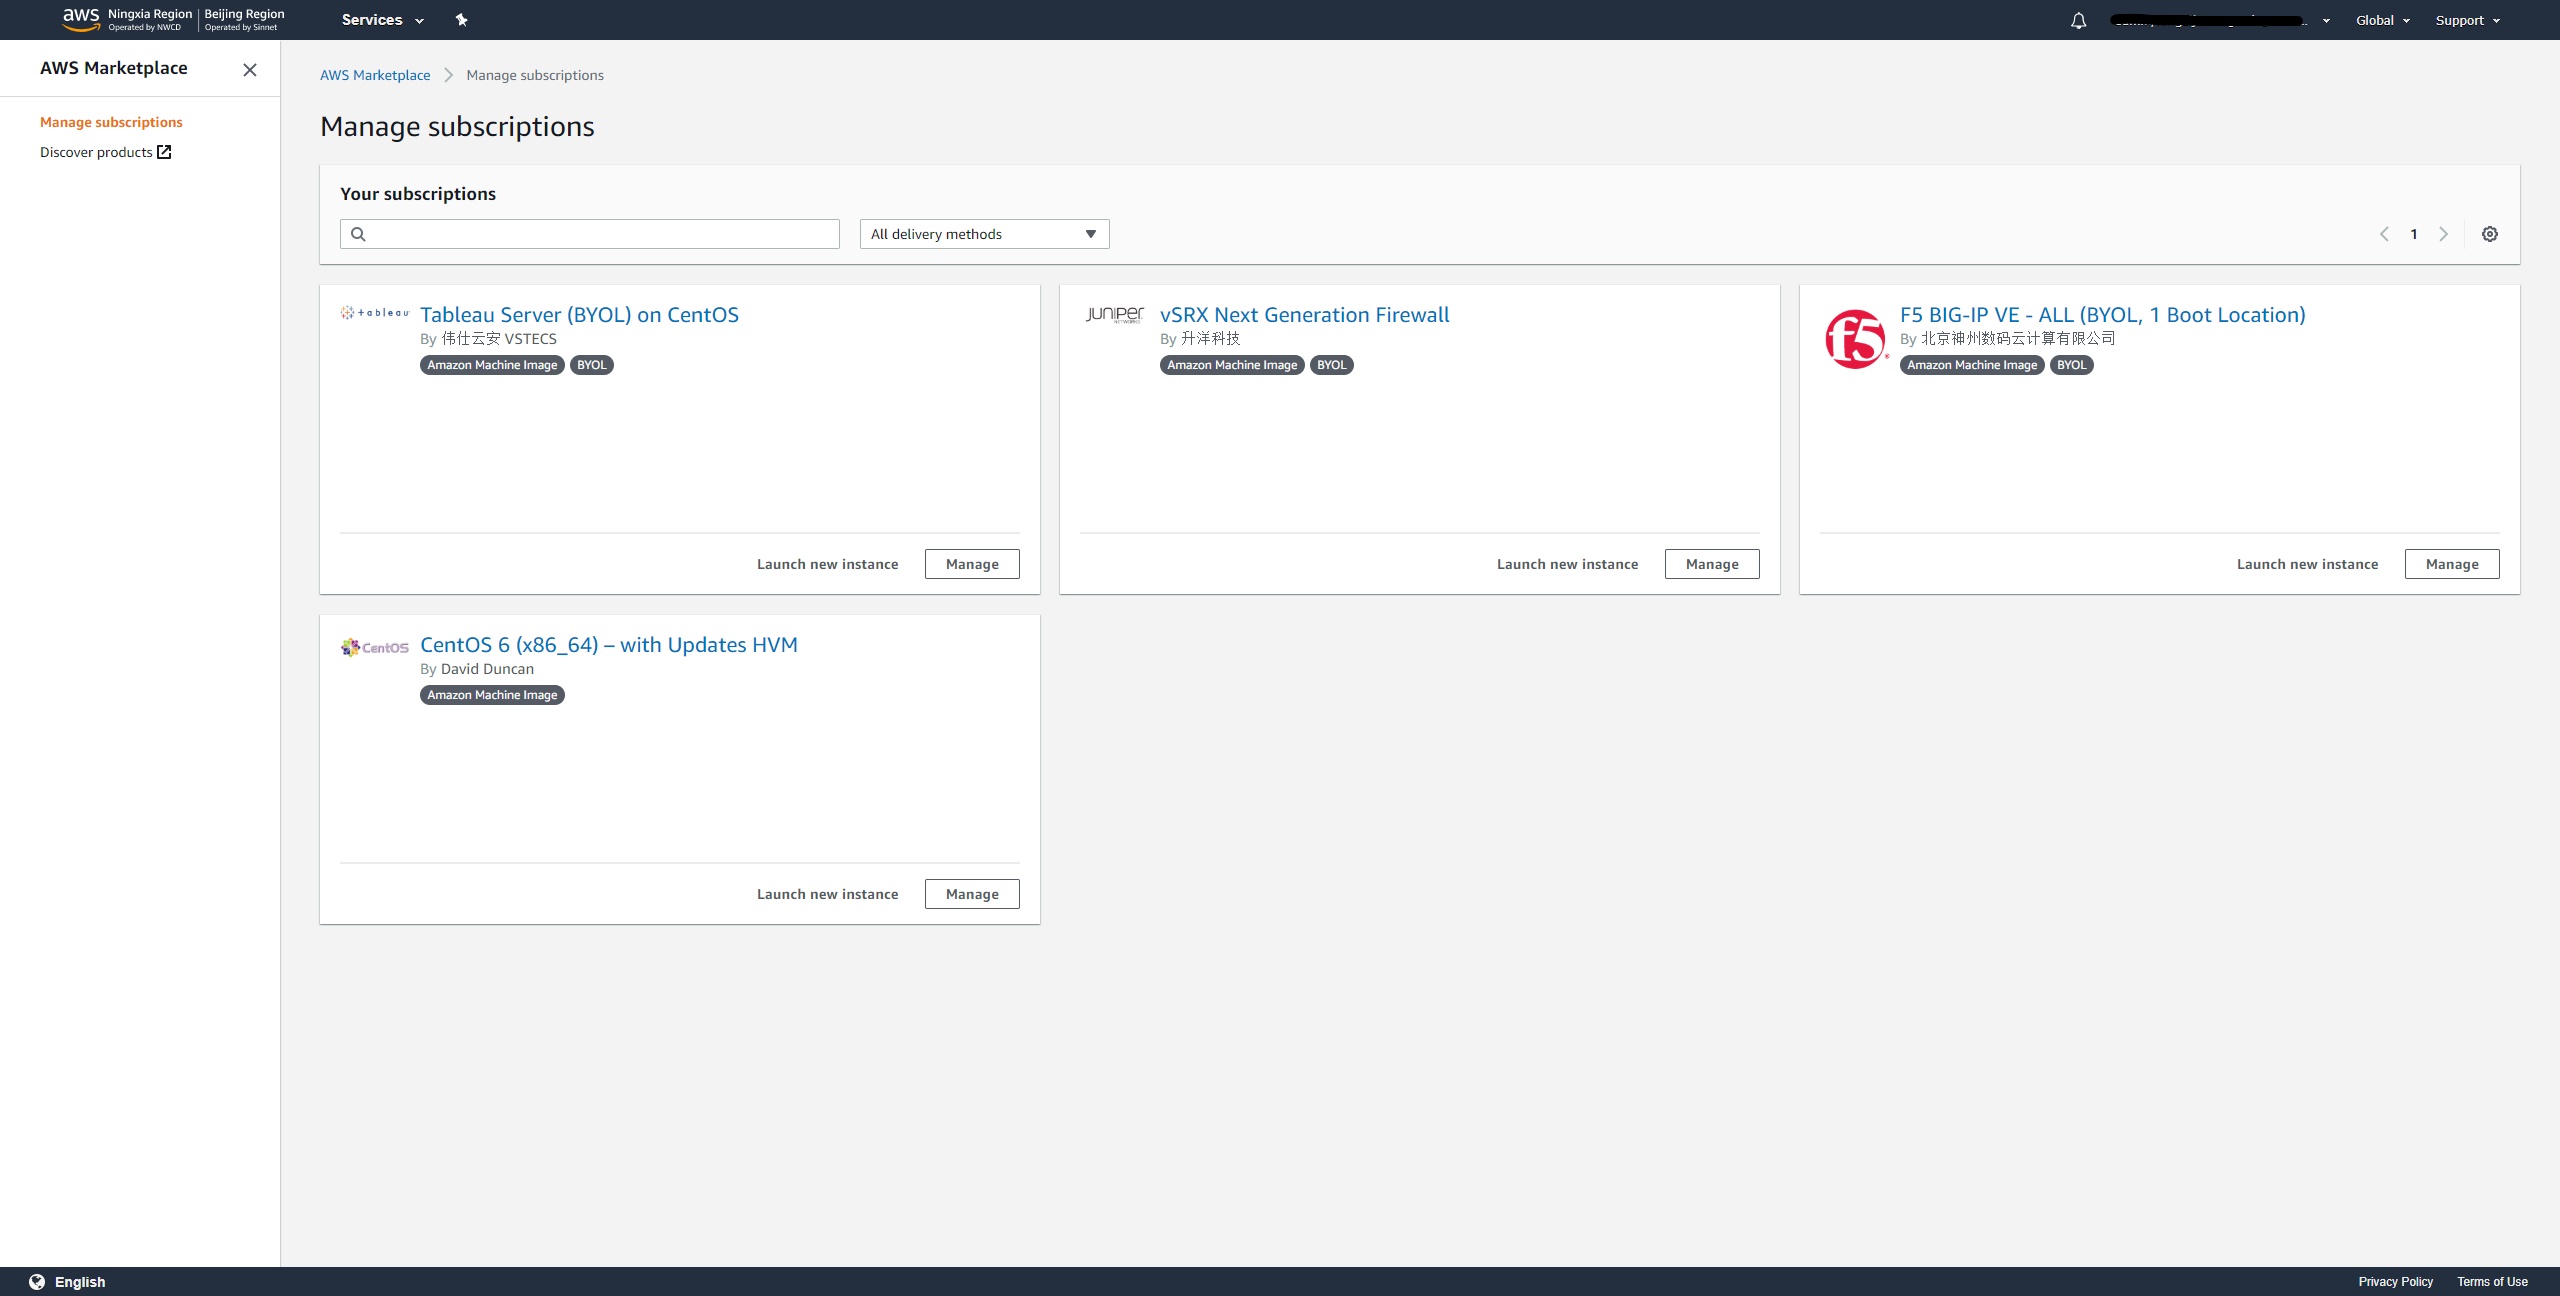Click the Your subscriptions heading
The width and height of the screenshot is (2560, 1296).
click(418, 194)
